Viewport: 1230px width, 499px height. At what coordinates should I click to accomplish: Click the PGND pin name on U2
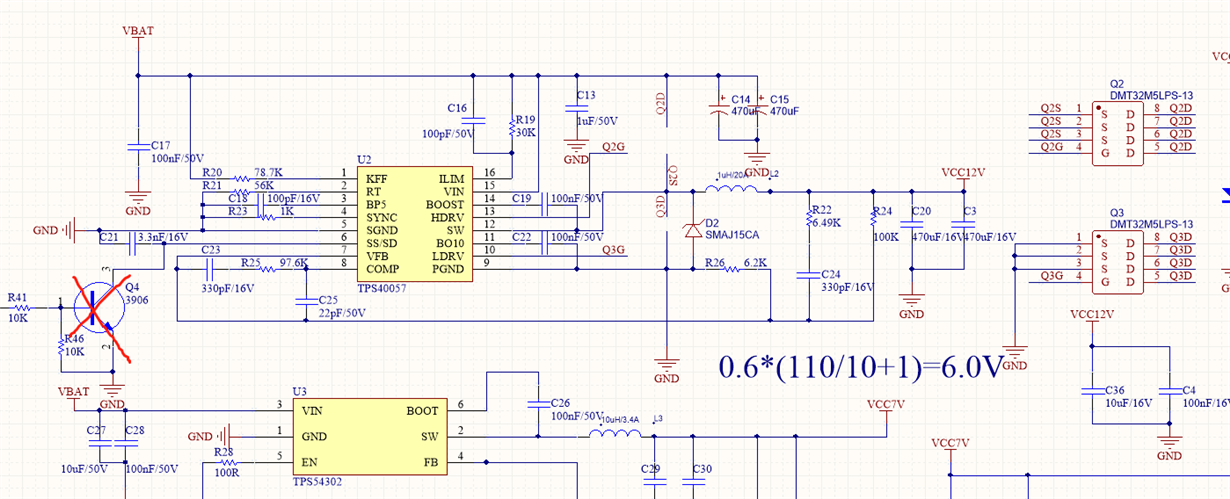[x=447, y=269]
